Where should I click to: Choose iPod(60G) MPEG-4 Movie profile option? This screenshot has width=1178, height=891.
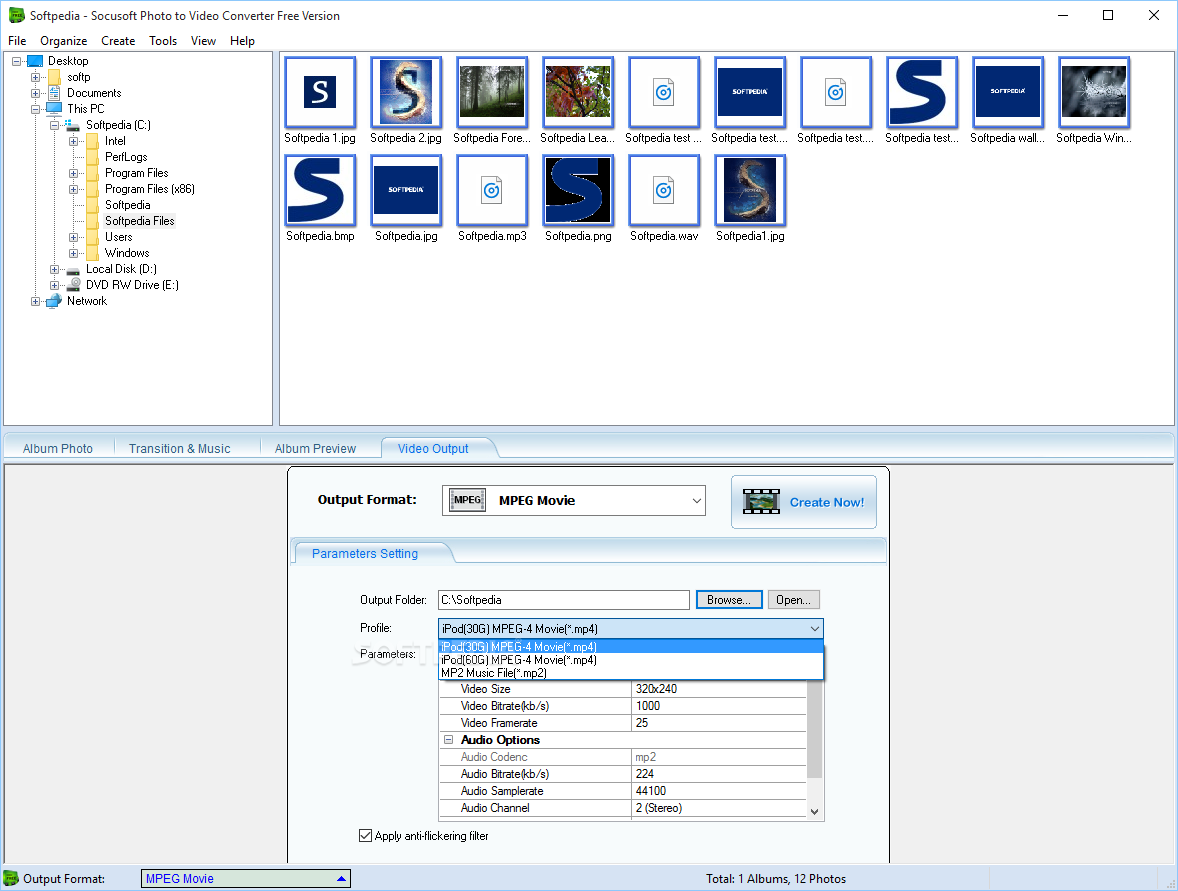point(631,660)
